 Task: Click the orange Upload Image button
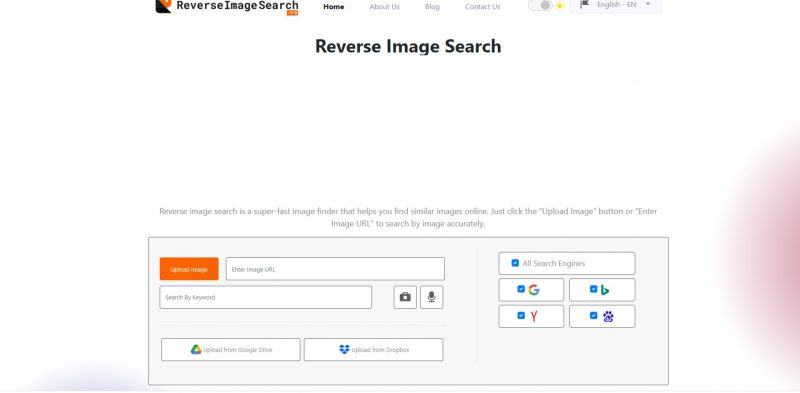click(189, 269)
